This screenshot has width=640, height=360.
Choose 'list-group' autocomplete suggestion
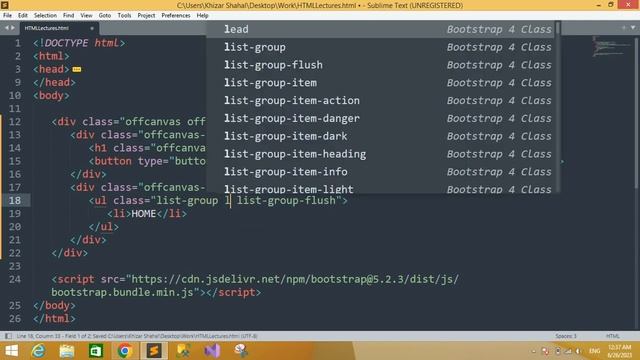pyautogui.click(x=380, y=47)
